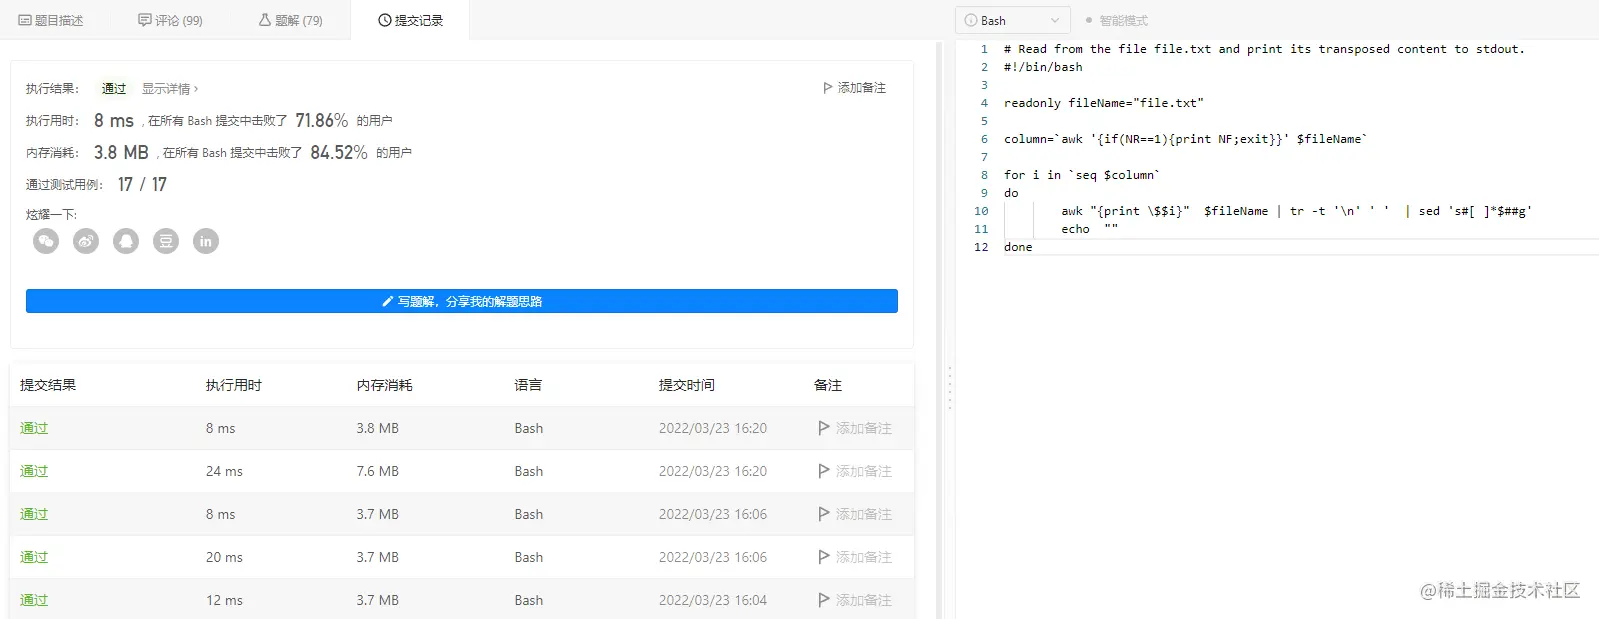Click flag icon in 2022/03/23 16:04 row

point(824,600)
